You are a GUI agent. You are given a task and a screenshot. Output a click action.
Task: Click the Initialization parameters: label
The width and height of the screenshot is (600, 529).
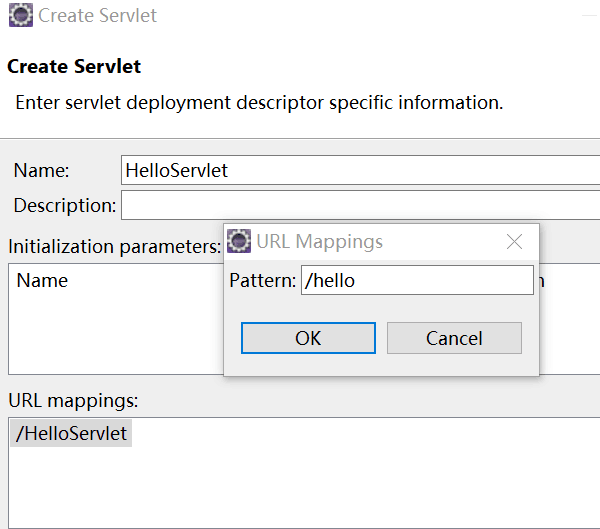click(115, 247)
